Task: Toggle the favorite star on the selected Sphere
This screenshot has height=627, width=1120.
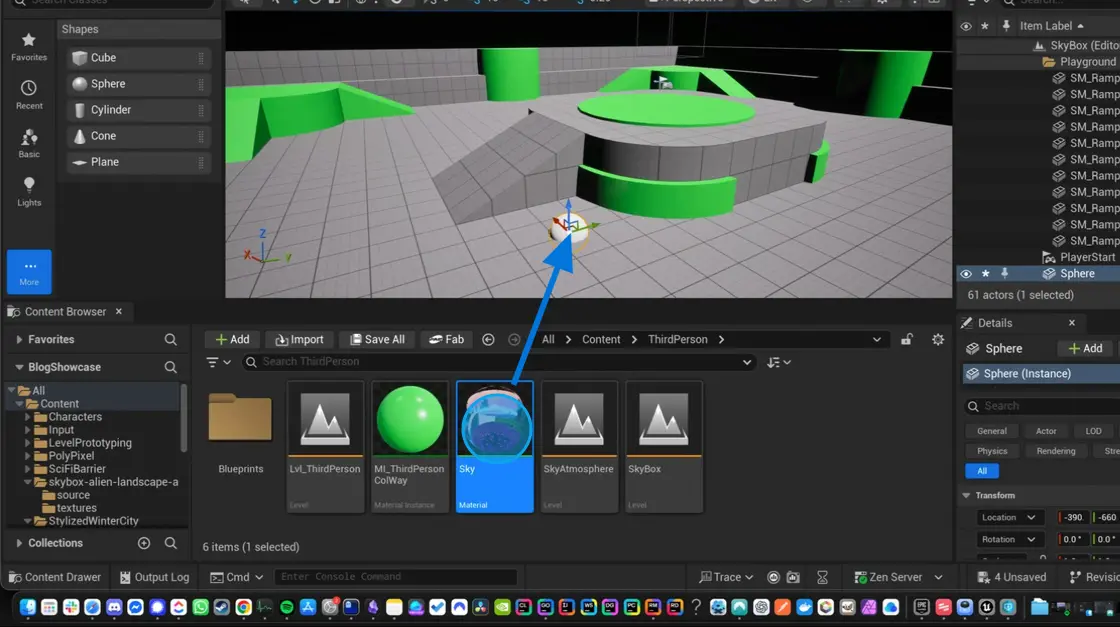Action: [985, 273]
